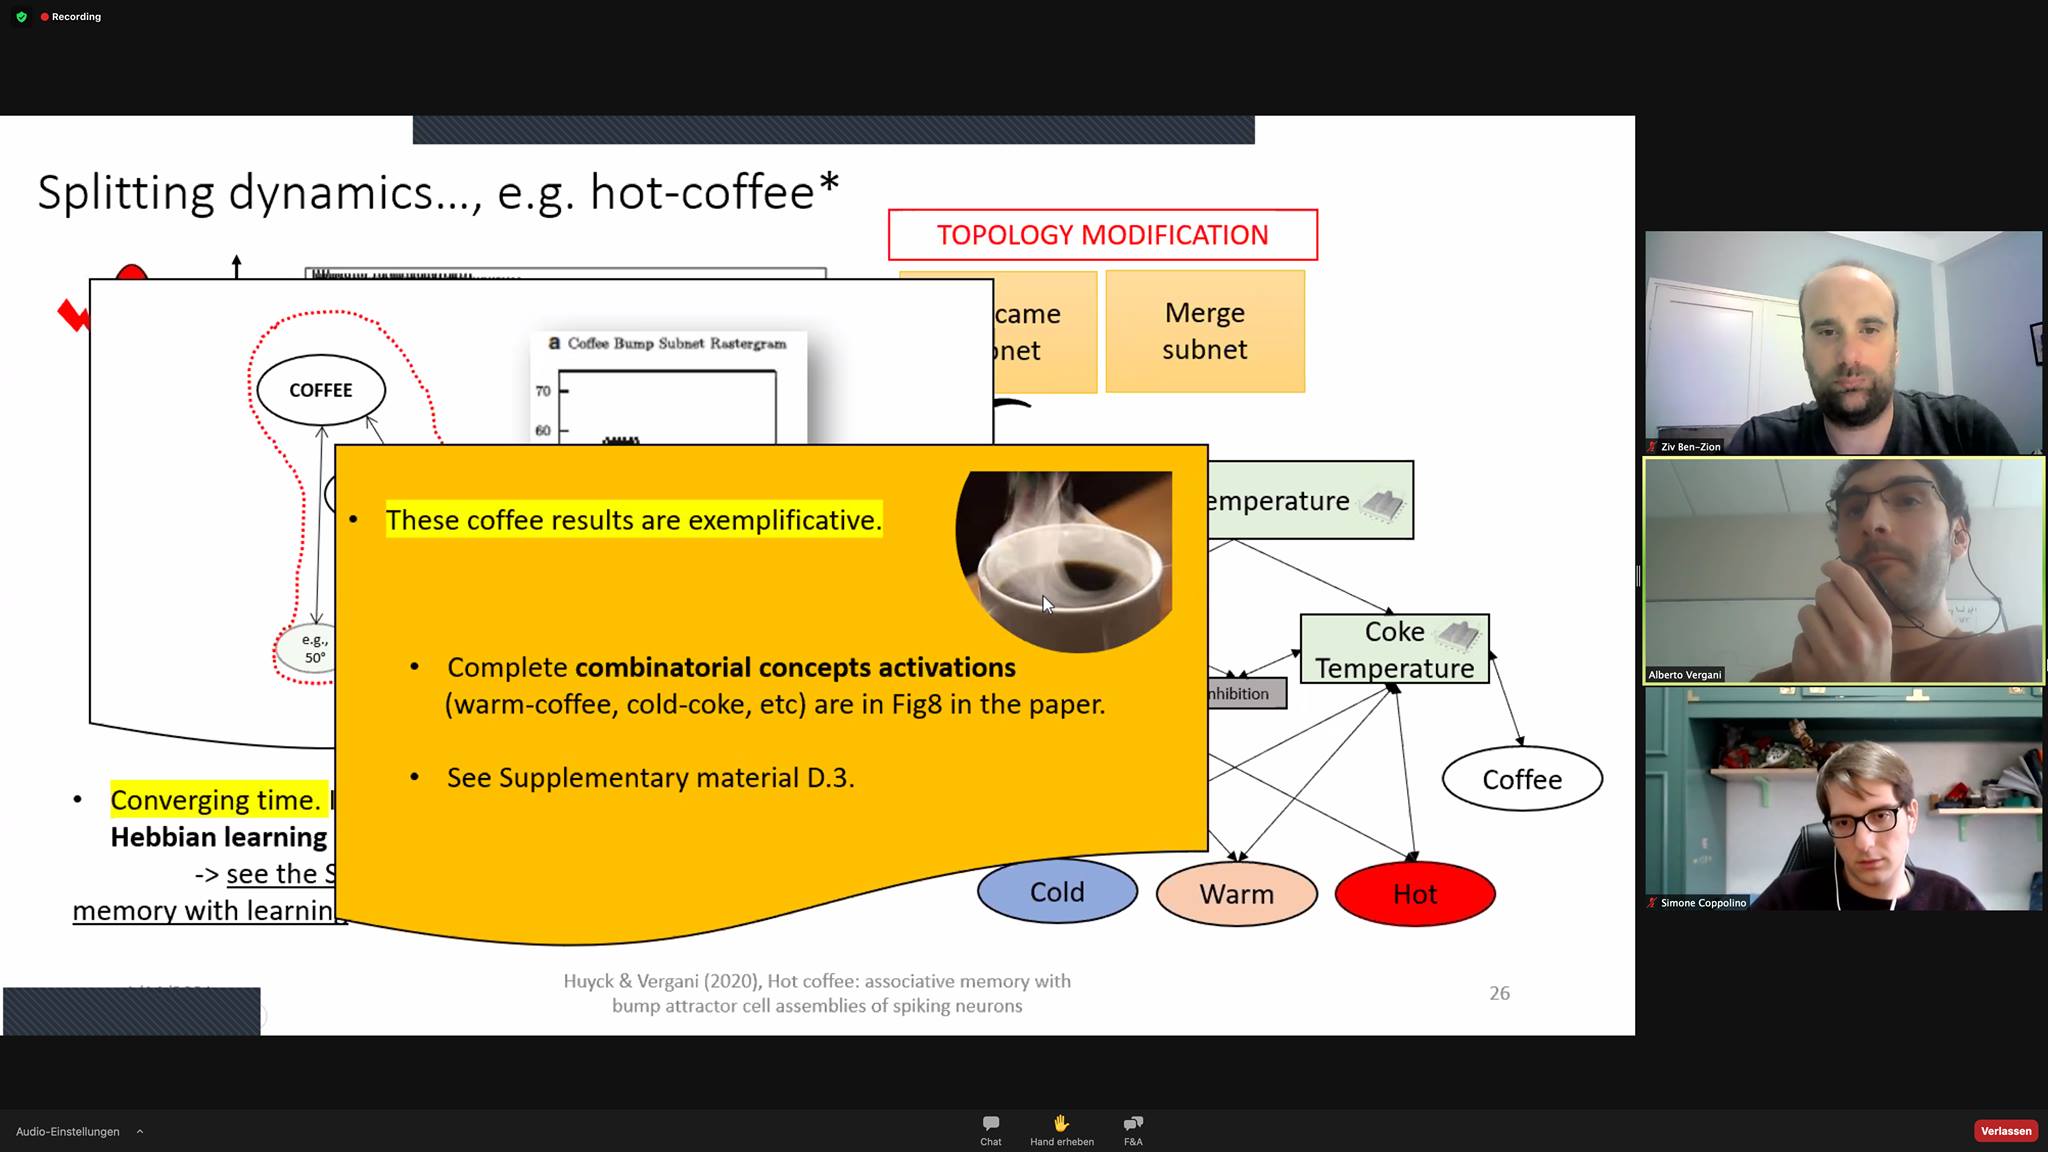Click the name label 'Alberto Vergani'
Viewport: 2048px width, 1152px height.
coord(1685,675)
